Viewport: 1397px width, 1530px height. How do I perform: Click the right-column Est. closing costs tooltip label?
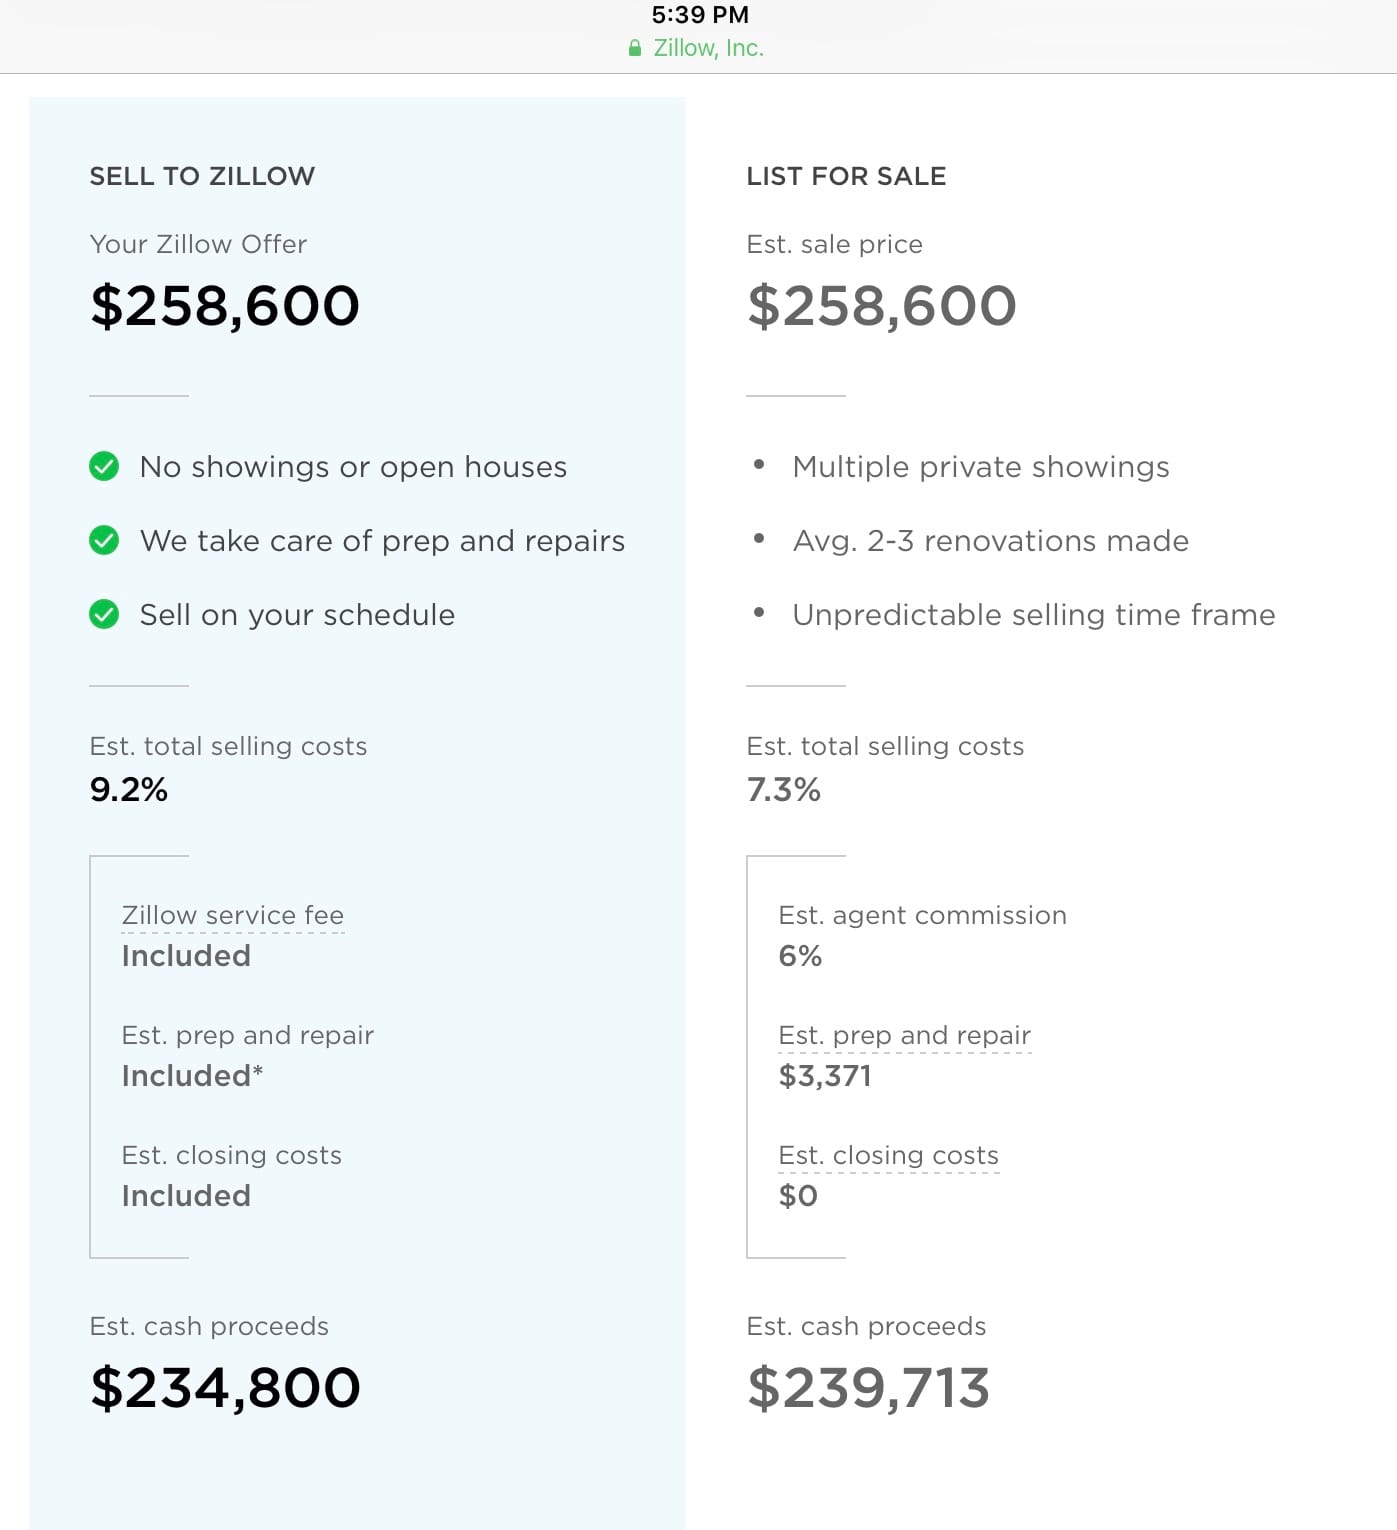(x=888, y=1155)
